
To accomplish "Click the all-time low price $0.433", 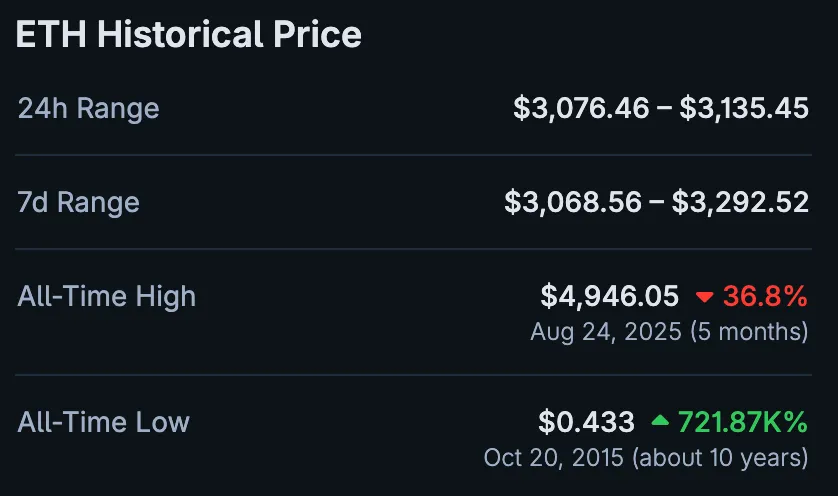I will [x=586, y=422].
